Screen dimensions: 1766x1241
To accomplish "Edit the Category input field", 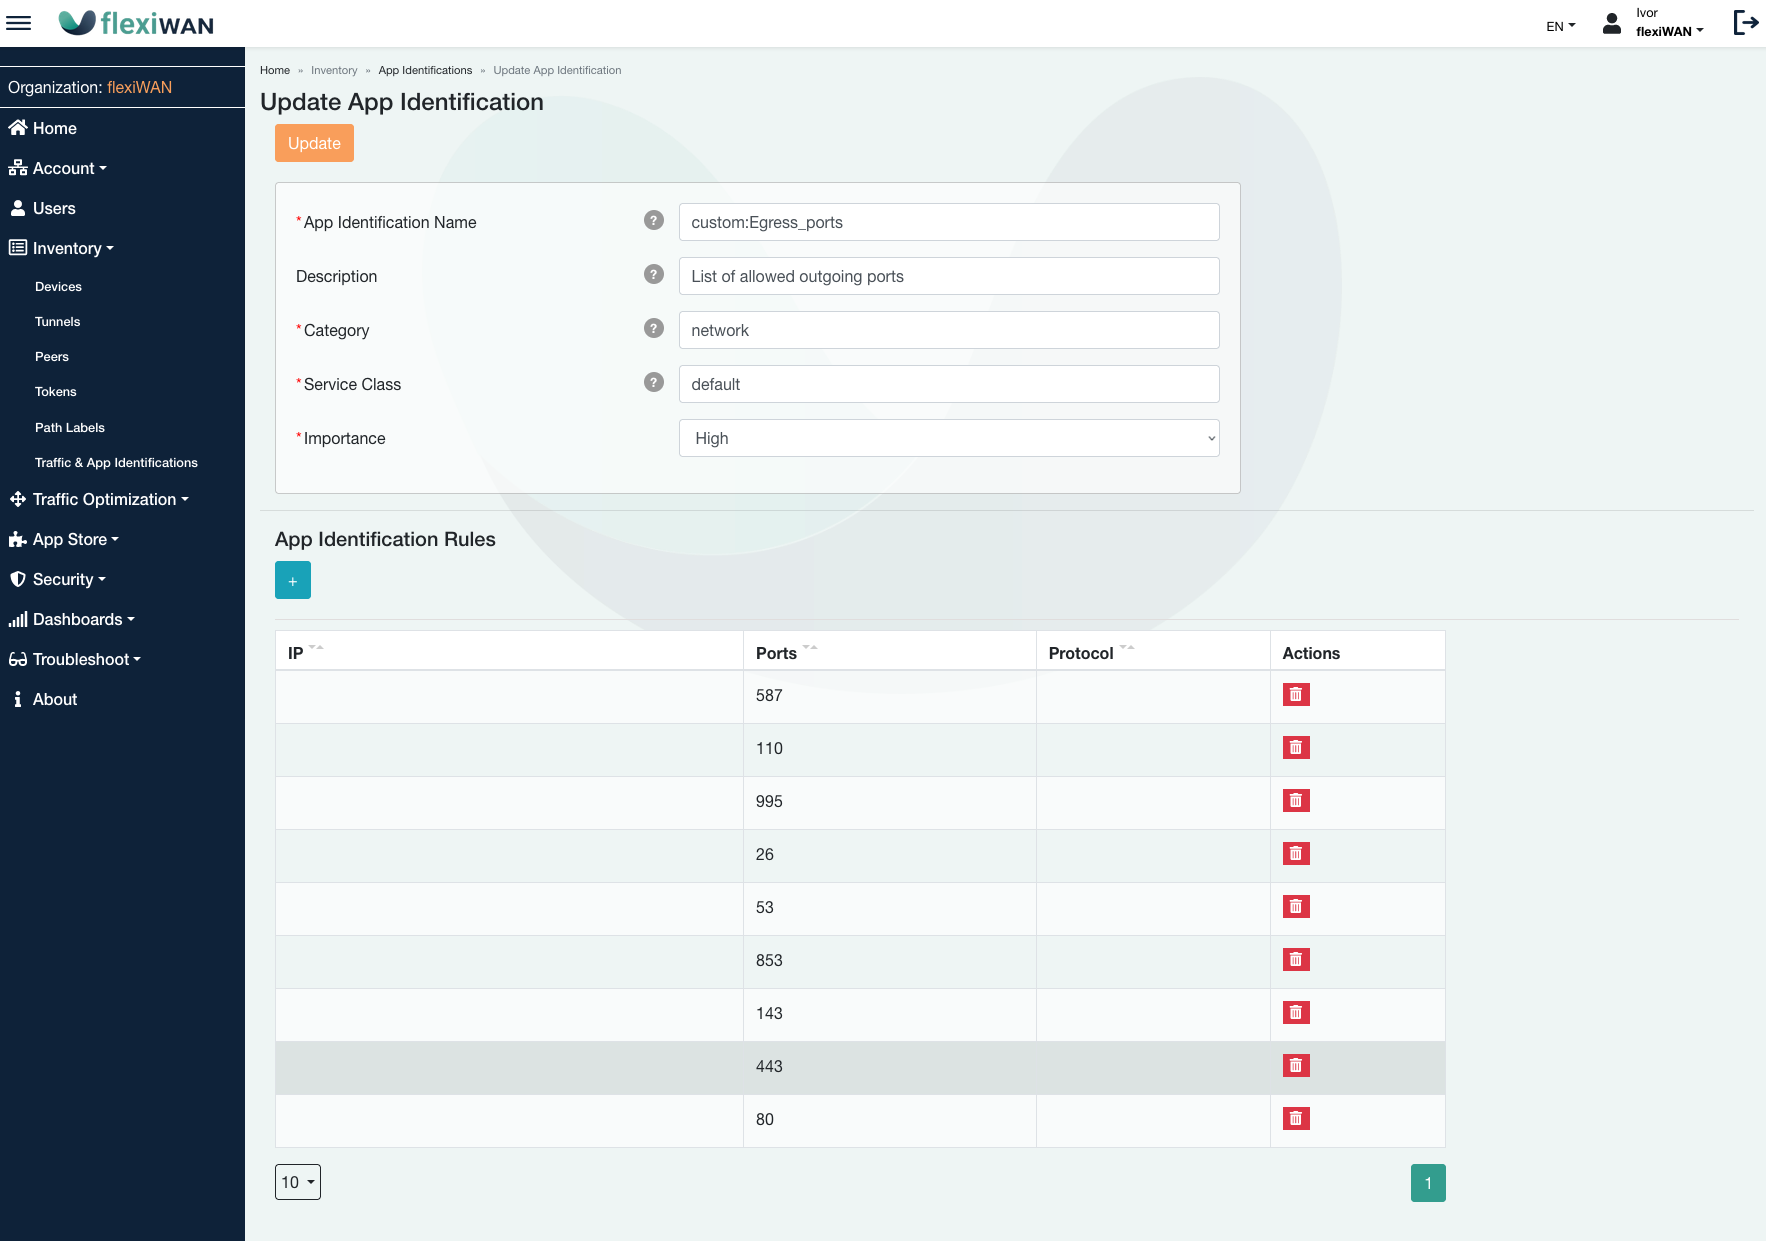I will [949, 330].
